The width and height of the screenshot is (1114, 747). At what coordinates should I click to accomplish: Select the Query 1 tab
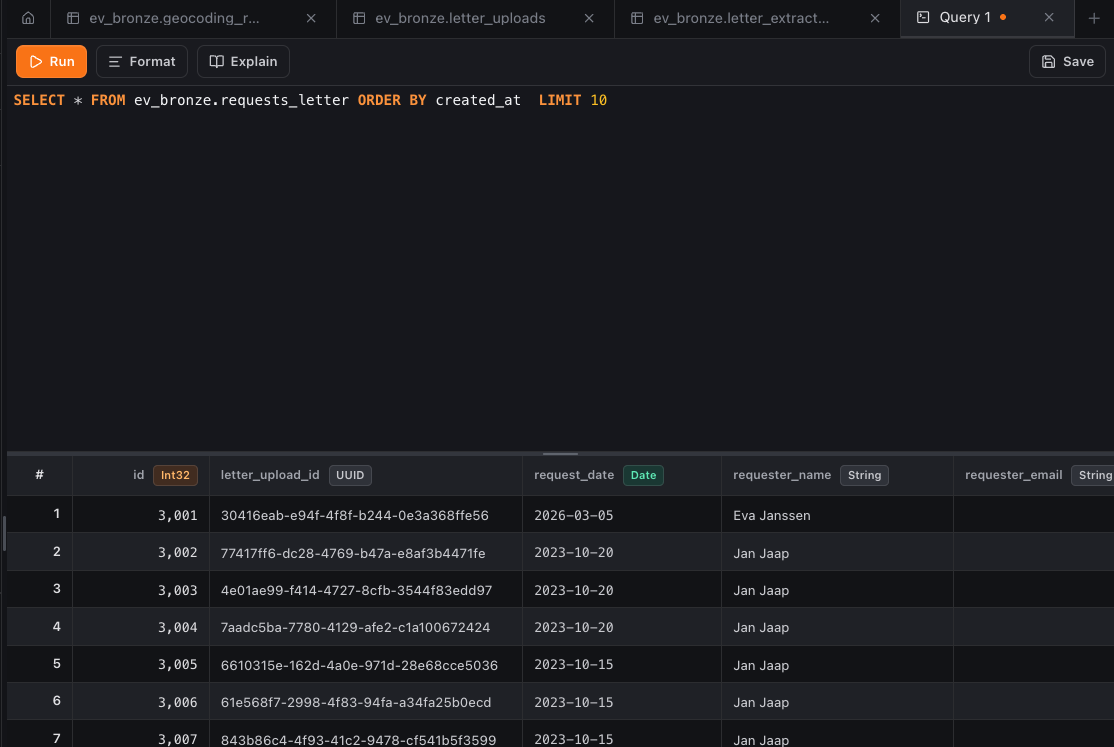coord(964,18)
